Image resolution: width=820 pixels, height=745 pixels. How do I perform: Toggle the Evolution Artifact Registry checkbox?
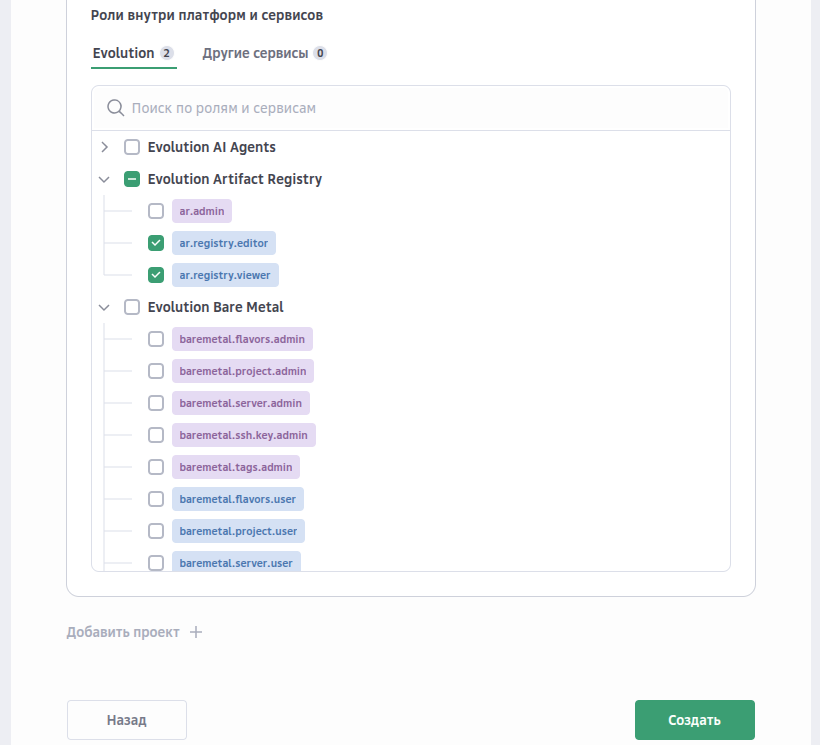[x=132, y=179]
